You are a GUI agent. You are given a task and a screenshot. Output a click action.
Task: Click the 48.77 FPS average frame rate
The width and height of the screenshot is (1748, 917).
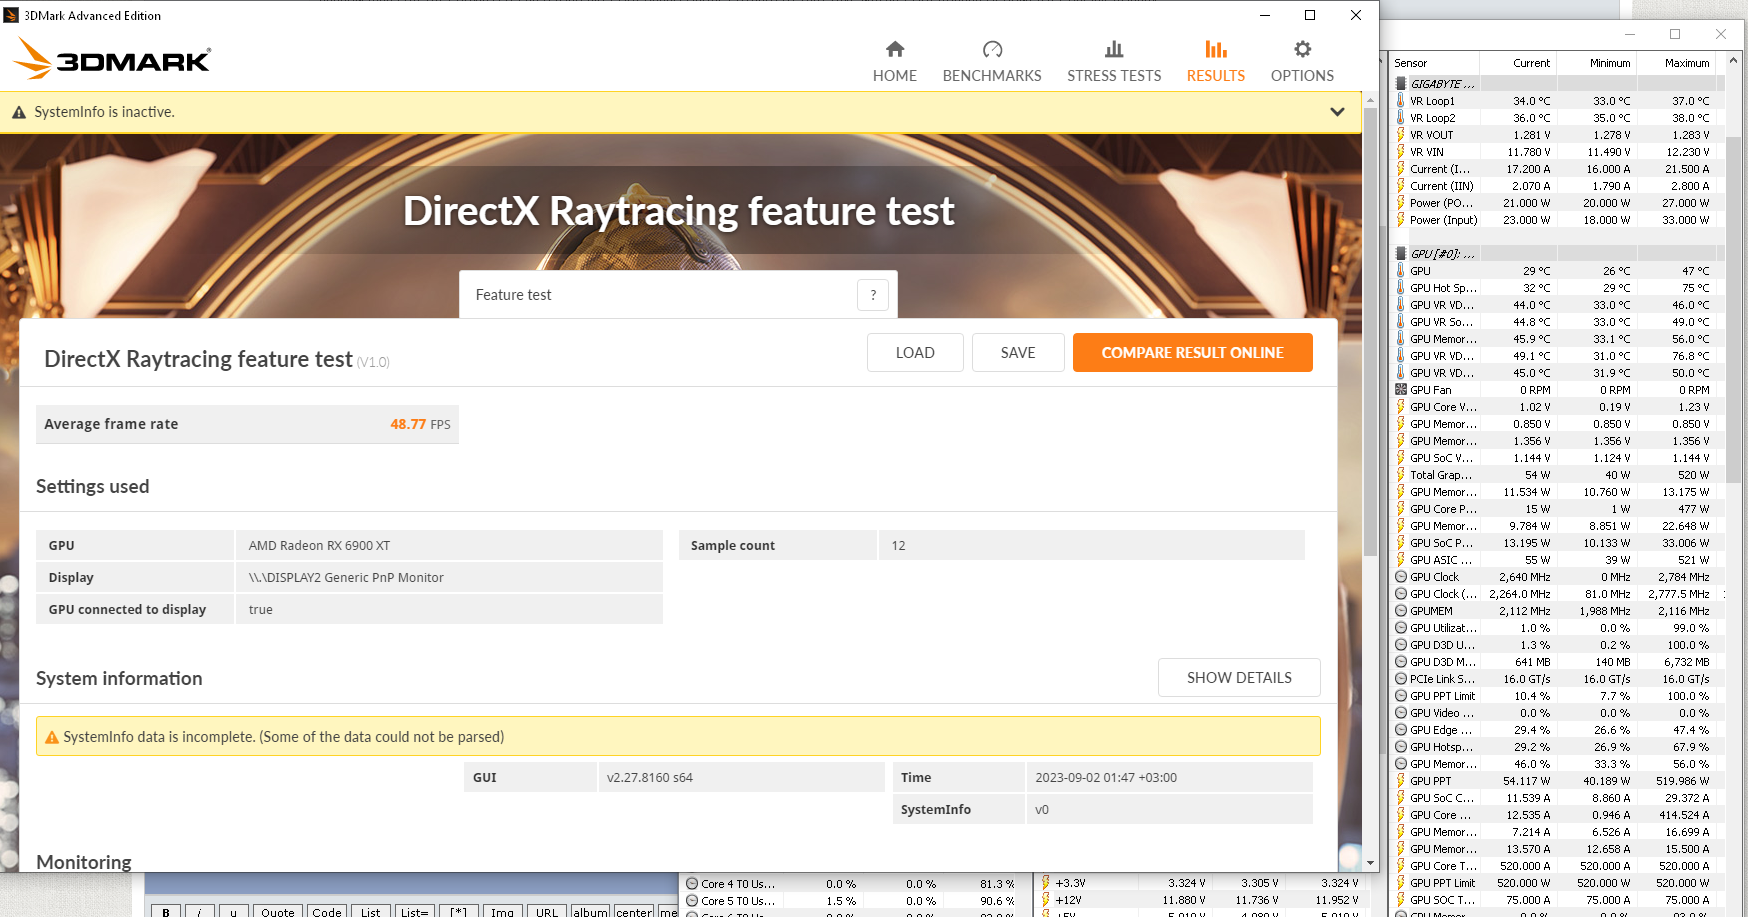pyautogui.click(x=420, y=424)
